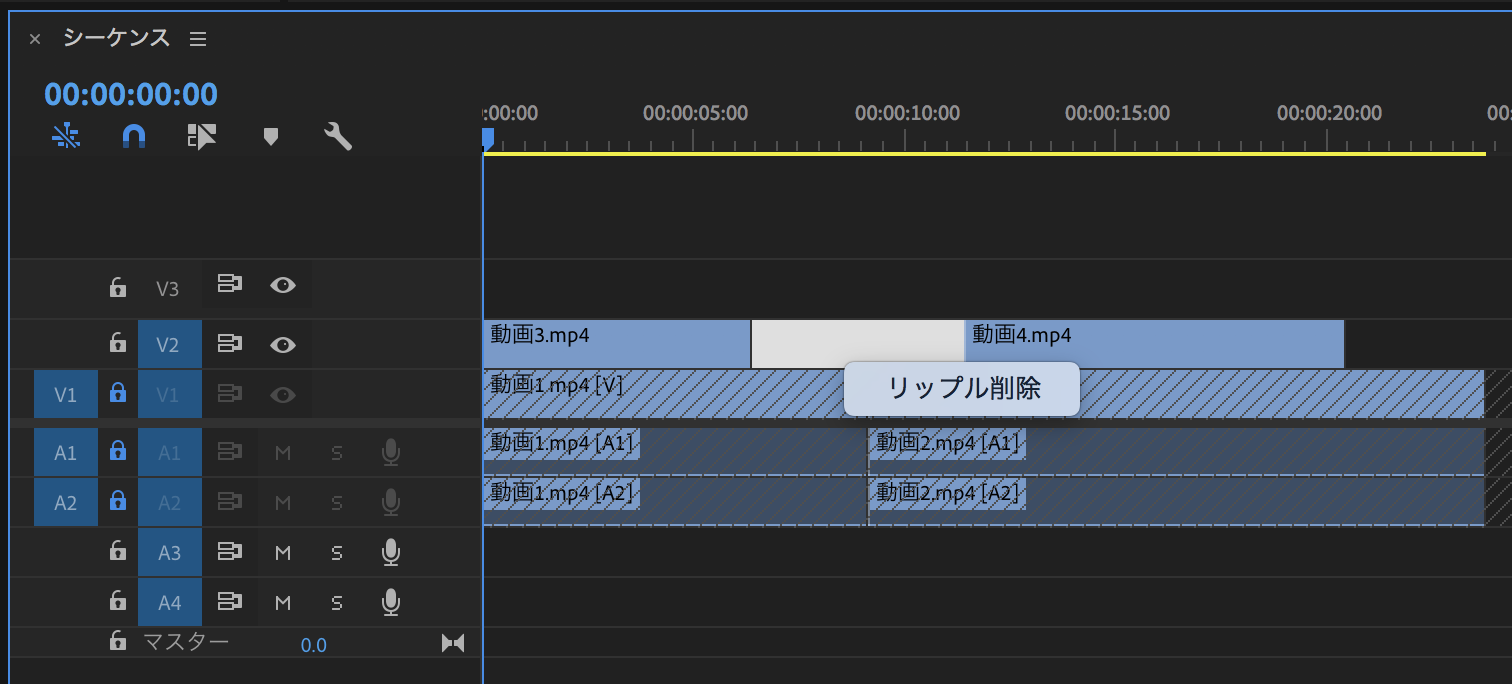The width and height of the screenshot is (1512, 684).
Task: Toggle V2 track output eye
Action: (283, 345)
